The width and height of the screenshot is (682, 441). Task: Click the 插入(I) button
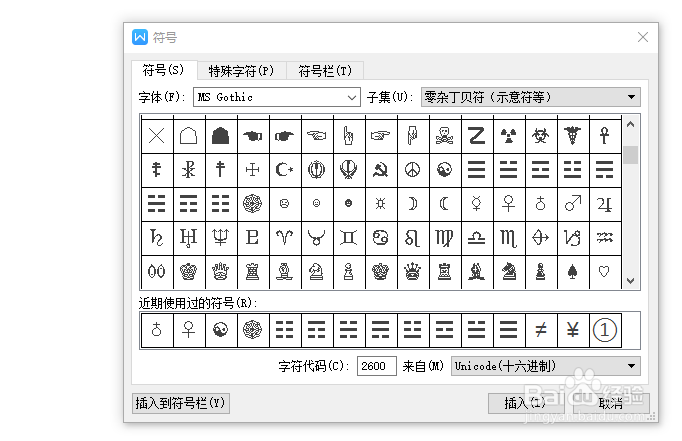525,403
